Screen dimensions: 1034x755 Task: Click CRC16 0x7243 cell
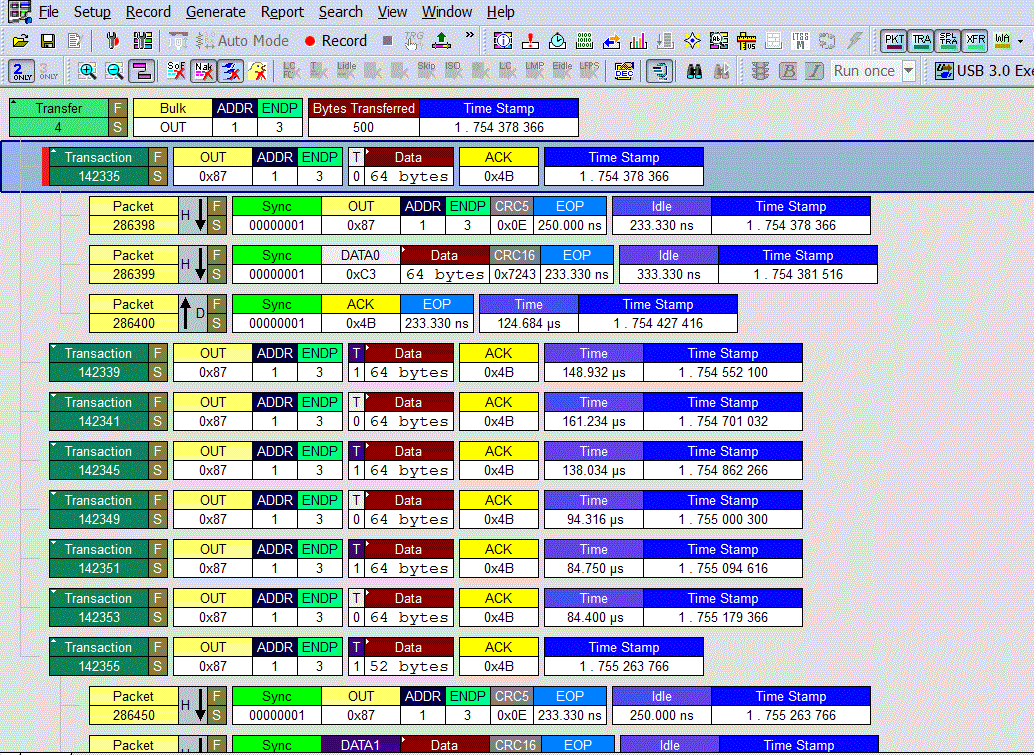[x=515, y=264]
